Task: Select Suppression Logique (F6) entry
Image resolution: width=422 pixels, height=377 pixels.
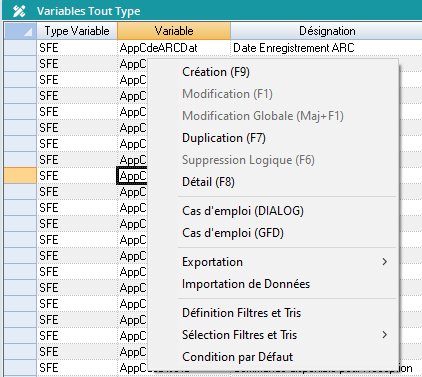Action: pyautogui.click(x=248, y=160)
